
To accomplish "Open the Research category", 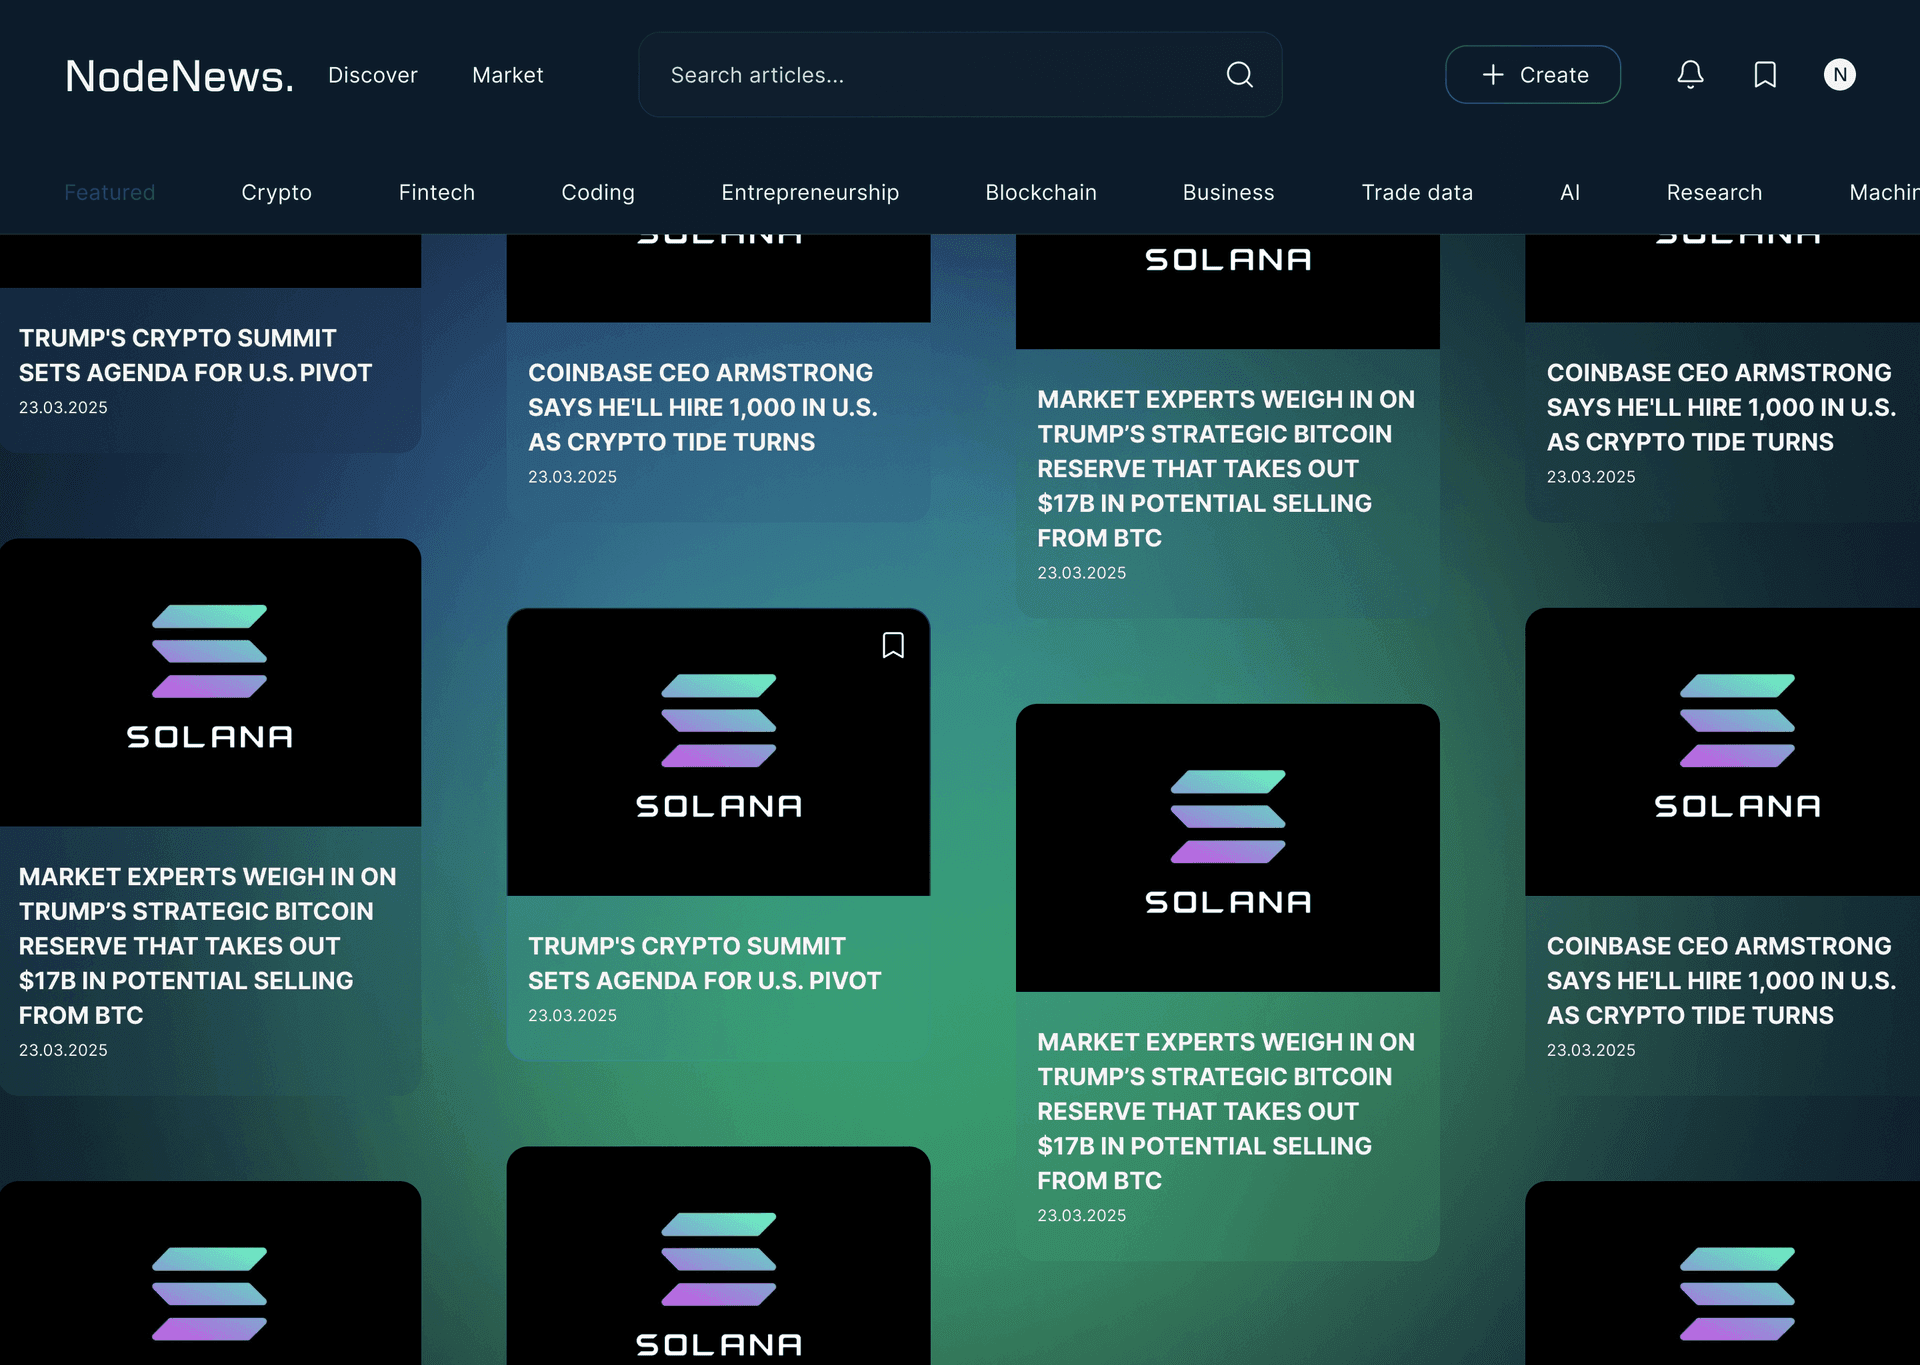I will [1714, 192].
